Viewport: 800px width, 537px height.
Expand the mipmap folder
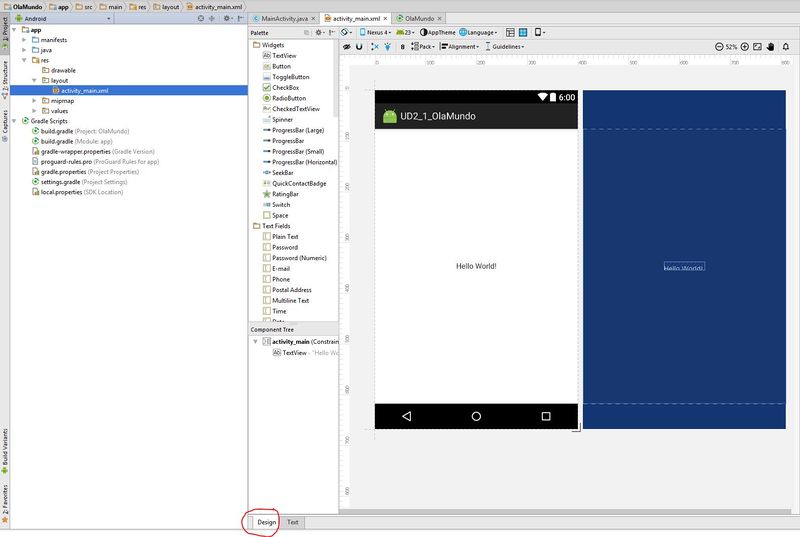pos(34,100)
